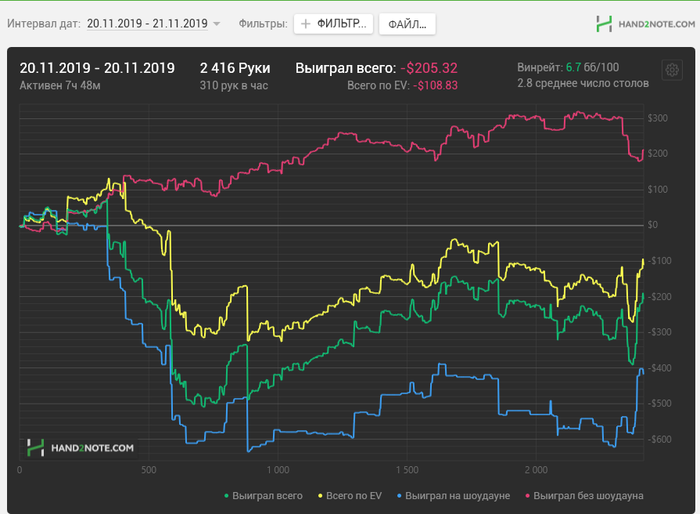Click the green legend dot for Выиграл всего

226,496
